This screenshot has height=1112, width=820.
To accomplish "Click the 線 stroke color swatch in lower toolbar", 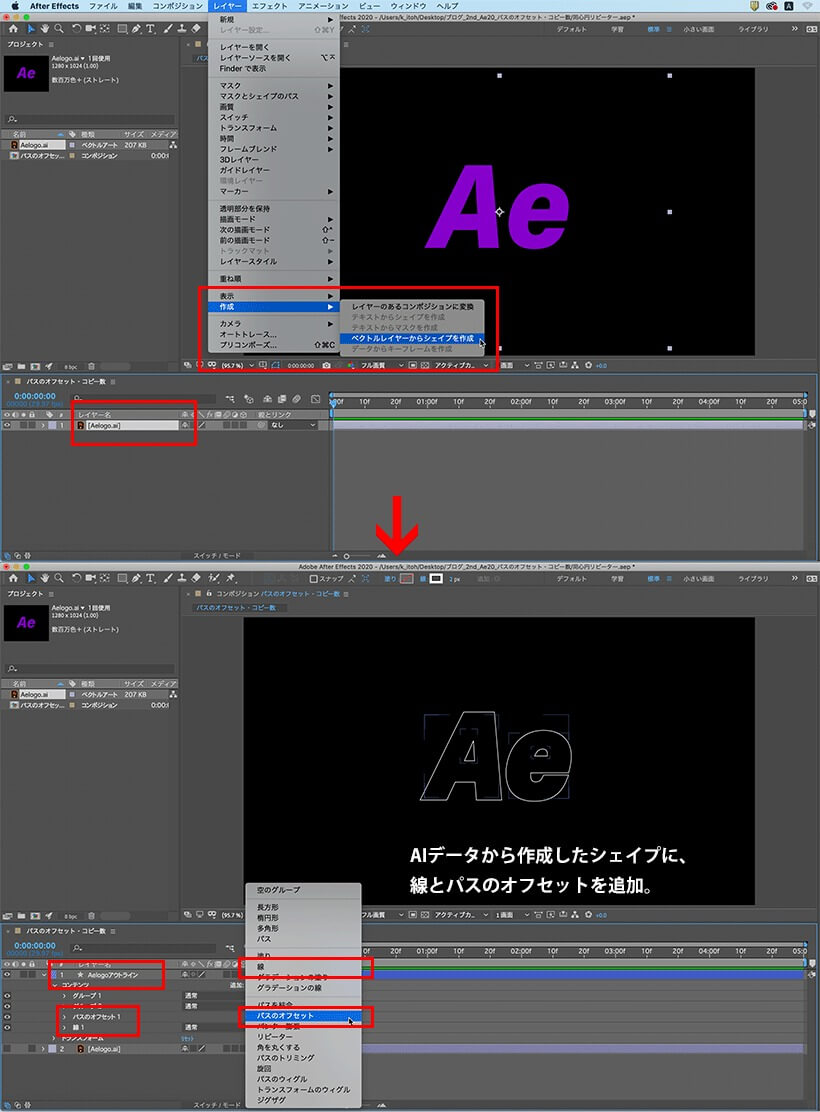I will 436,579.
